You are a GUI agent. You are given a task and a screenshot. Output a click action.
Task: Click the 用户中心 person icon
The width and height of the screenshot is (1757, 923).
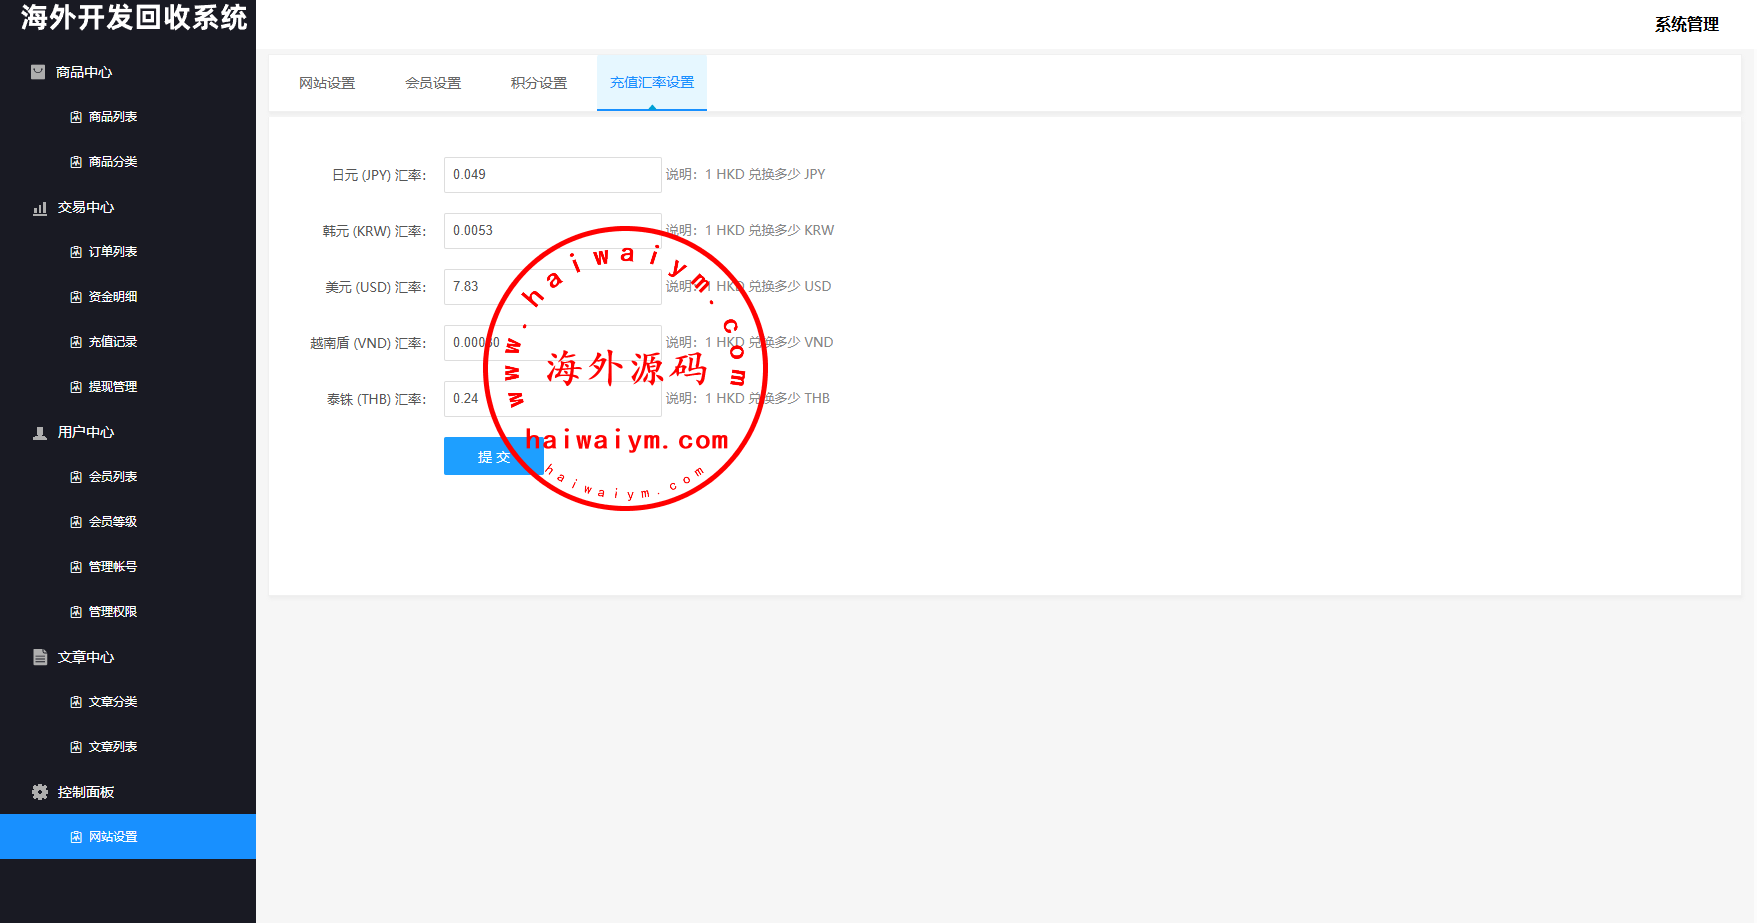pos(40,433)
